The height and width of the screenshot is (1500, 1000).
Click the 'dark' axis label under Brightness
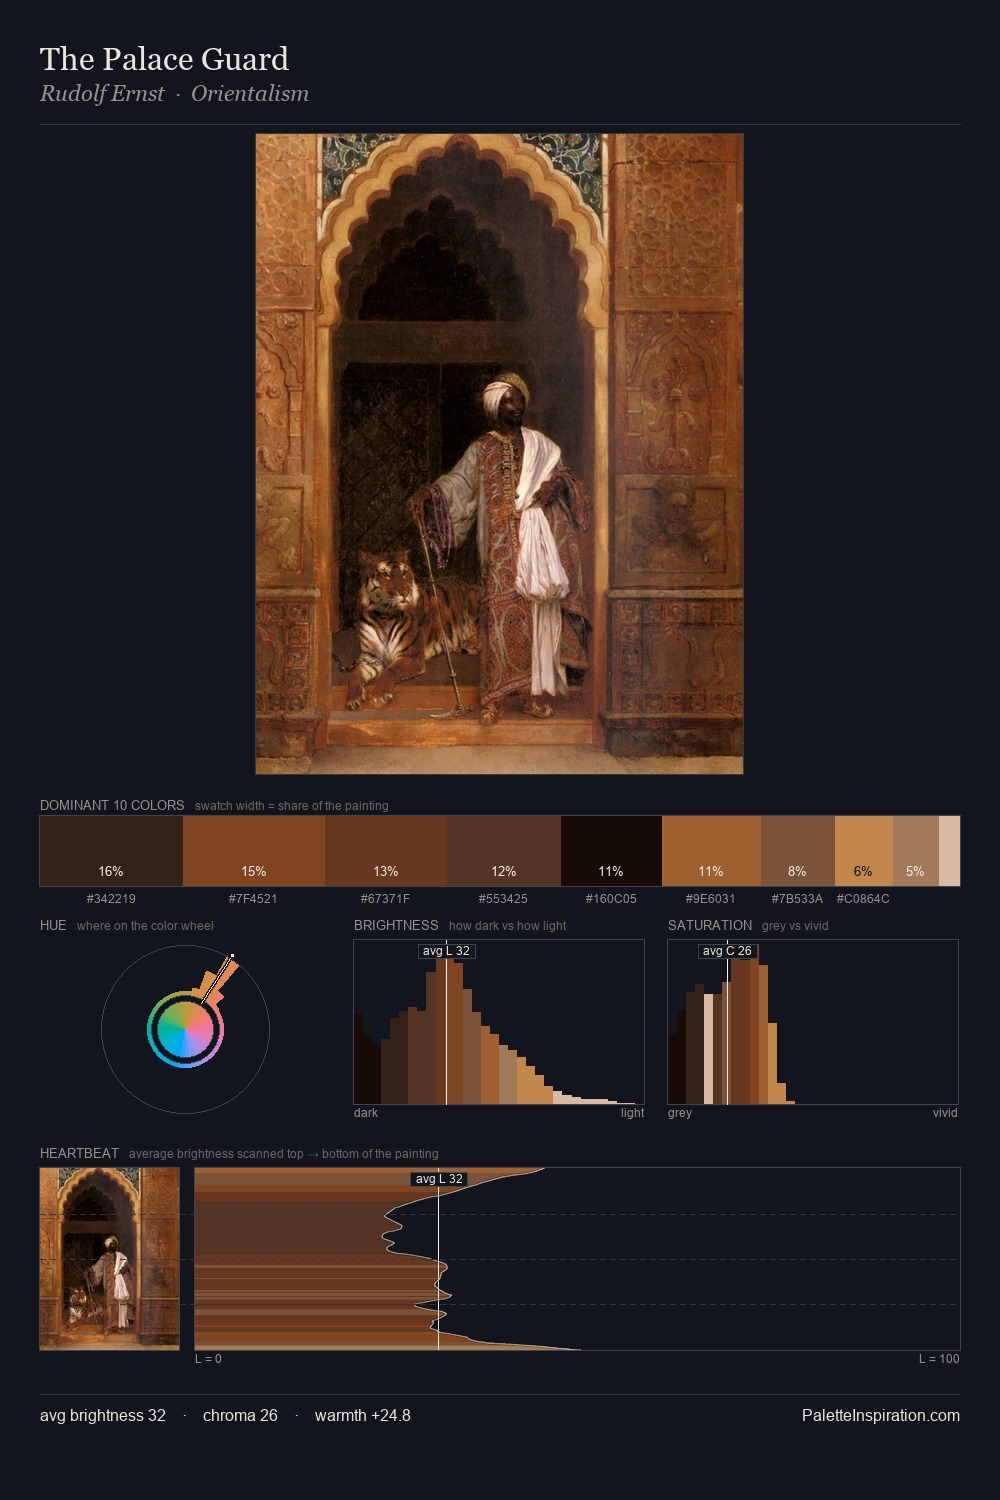click(366, 1112)
